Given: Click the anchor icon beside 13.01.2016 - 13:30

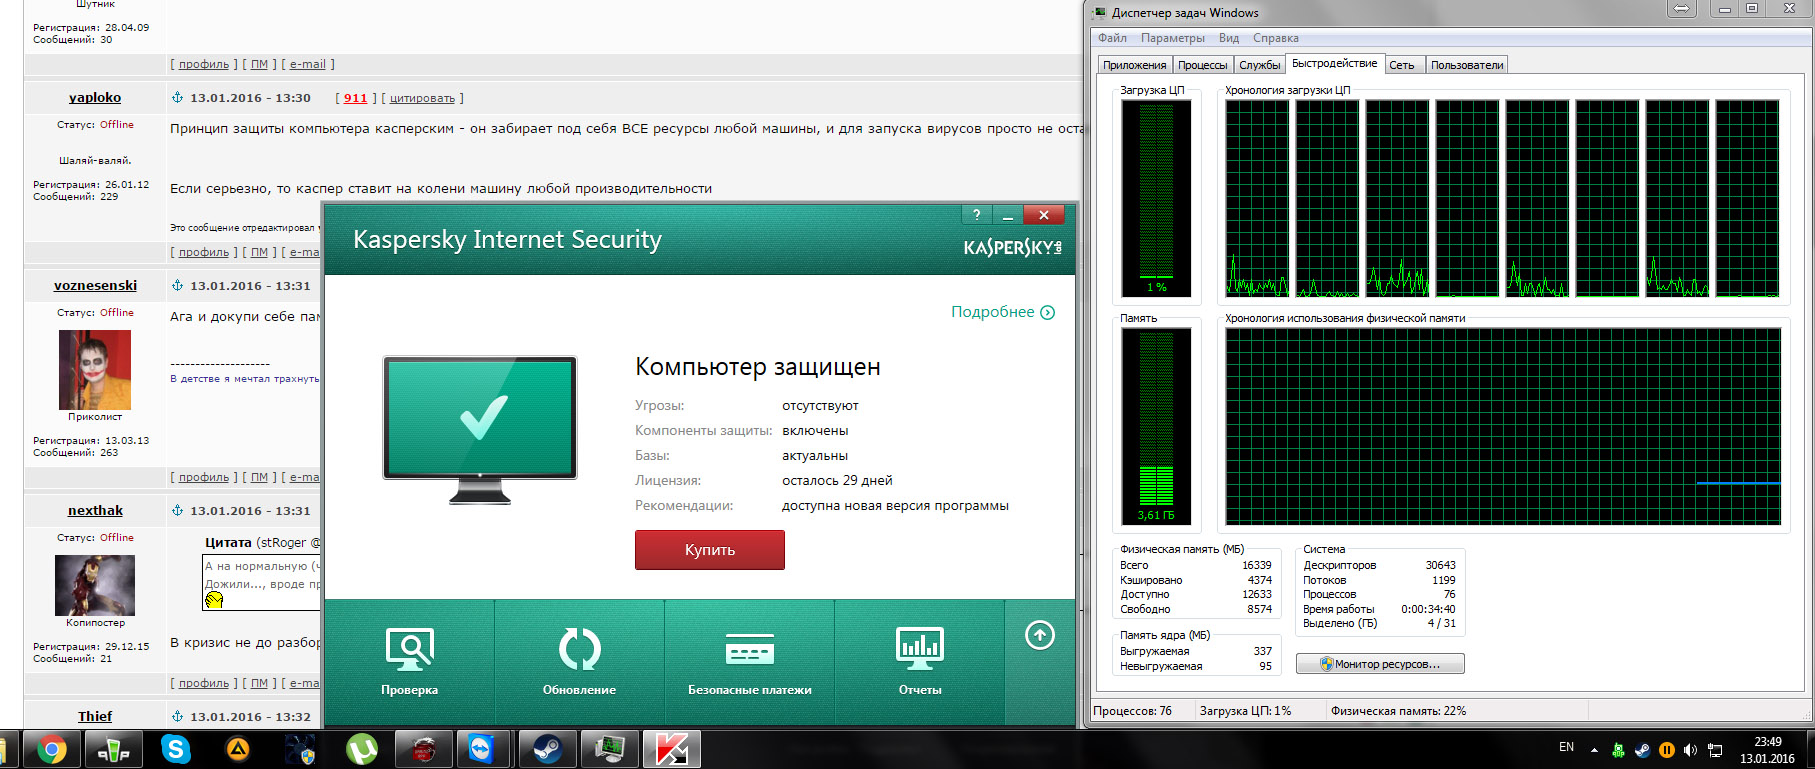Looking at the screenshot, I should [177, 97].
